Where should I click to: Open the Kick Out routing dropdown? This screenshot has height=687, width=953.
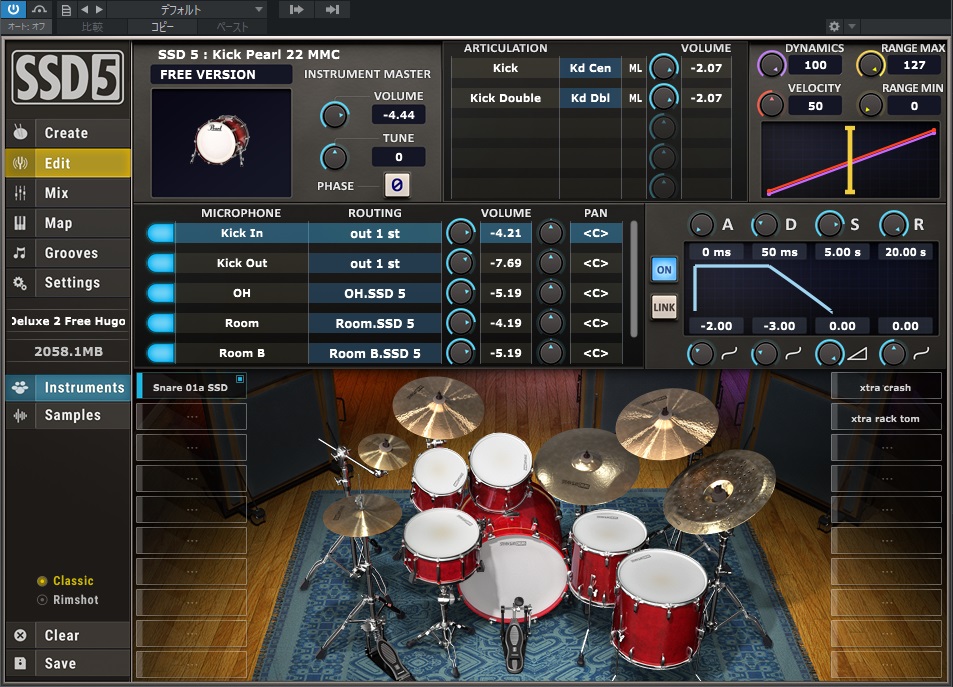(x=374, y=263)
